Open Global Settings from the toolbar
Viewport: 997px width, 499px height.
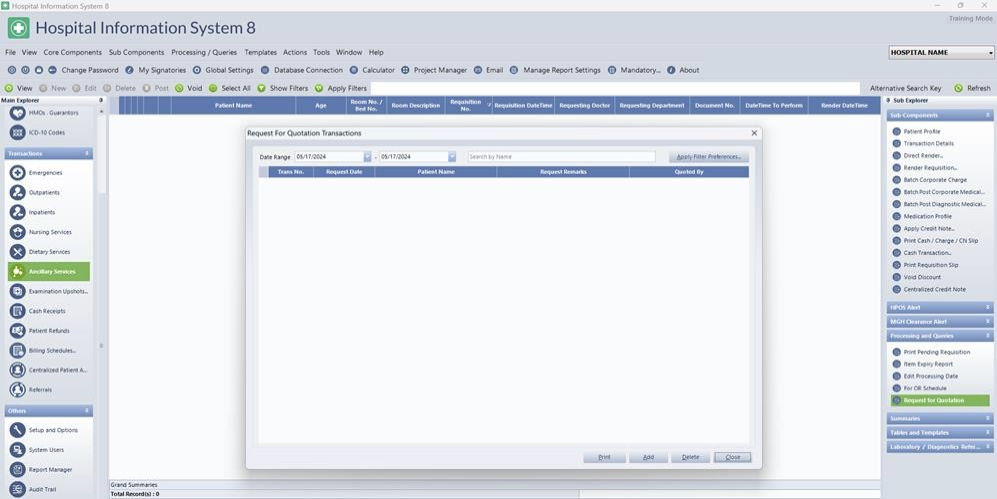(197, 70)
